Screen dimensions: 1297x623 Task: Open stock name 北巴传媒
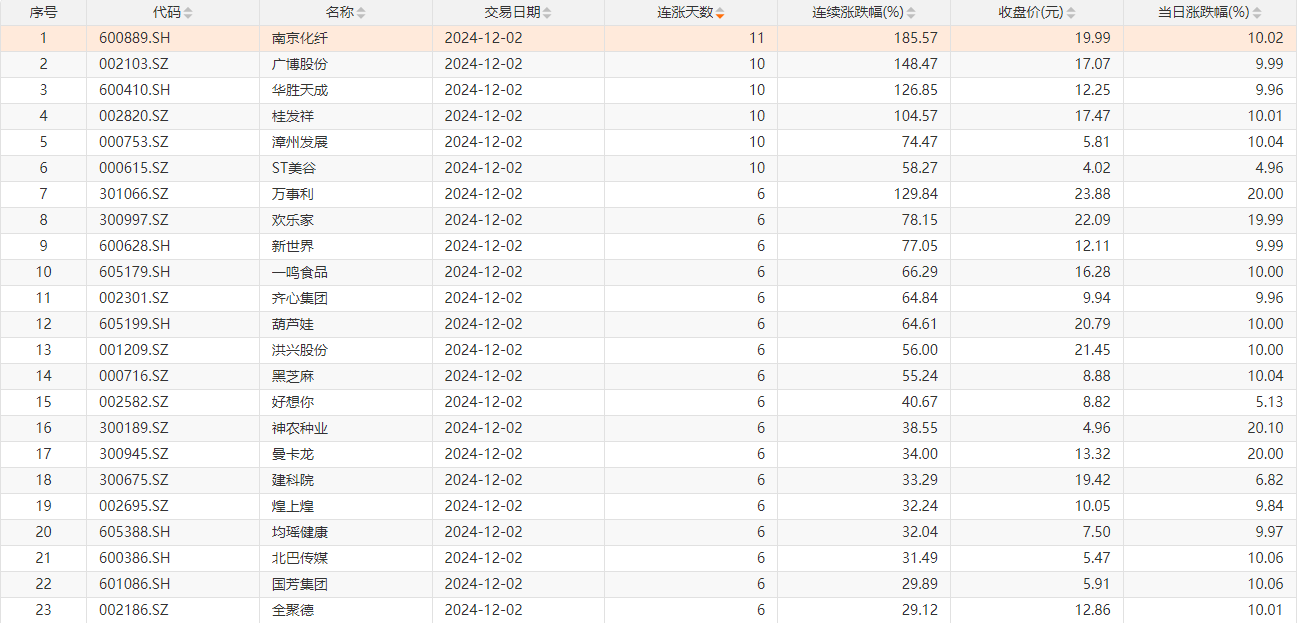(x=300, y=558)
